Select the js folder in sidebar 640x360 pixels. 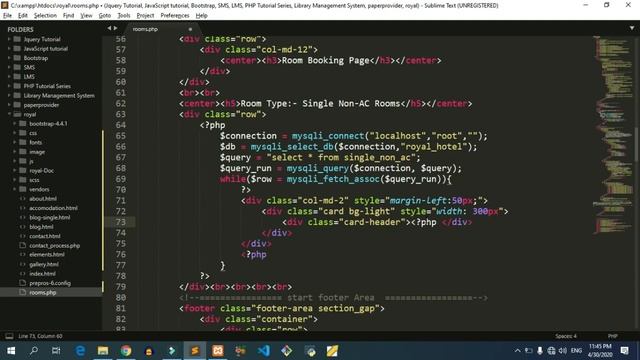coord(31,161)
